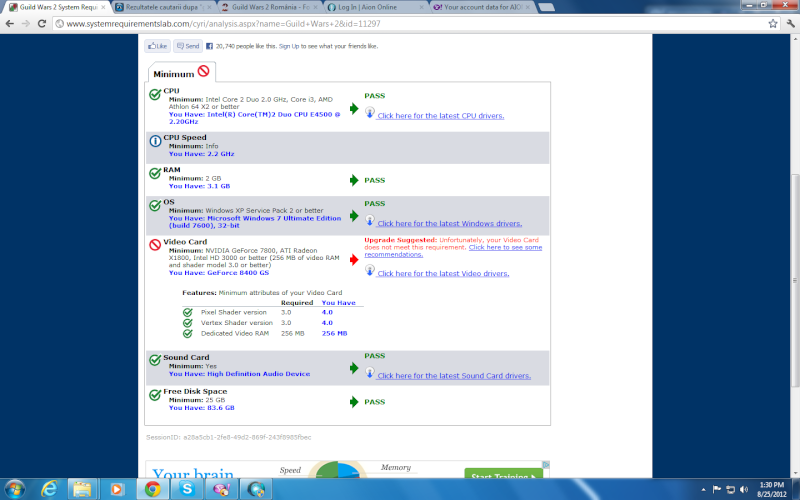The height and width of the screenshot is (500, 800).
Task: Click the Free Disk Space checkmark icon
Action: pyautogui.click(x=155, y=395)
